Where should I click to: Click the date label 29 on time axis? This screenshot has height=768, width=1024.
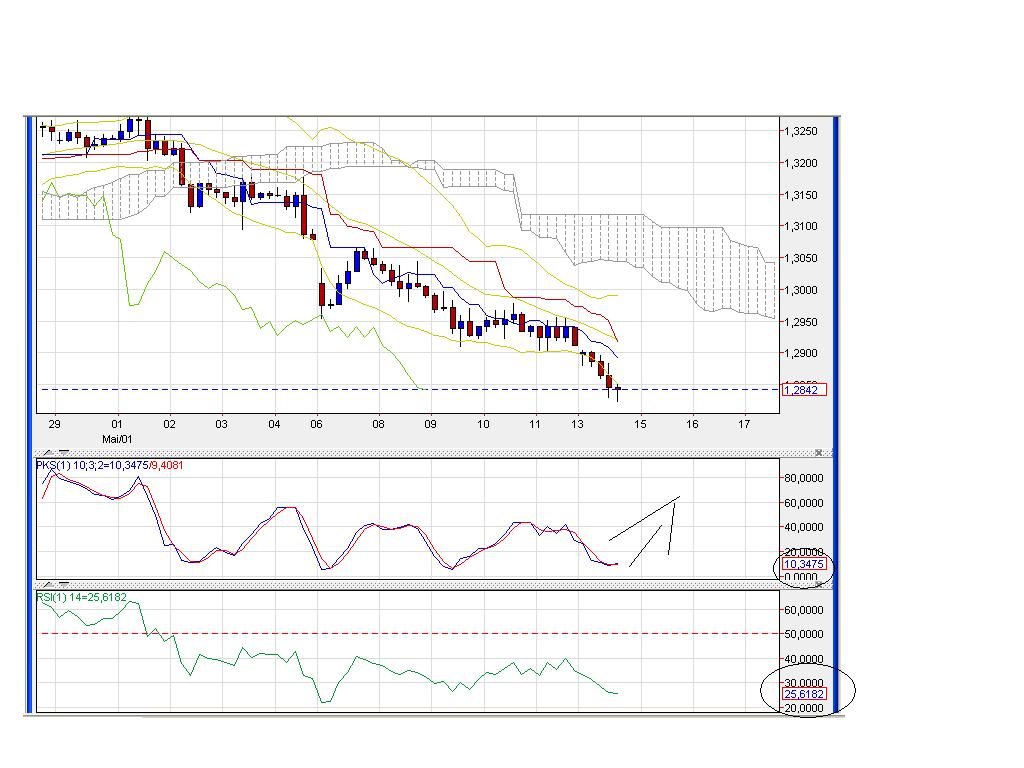pos(54,424)
